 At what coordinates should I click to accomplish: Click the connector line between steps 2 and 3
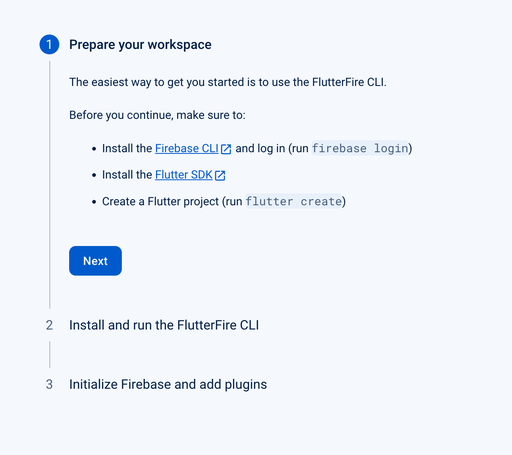tap(50, 354)
